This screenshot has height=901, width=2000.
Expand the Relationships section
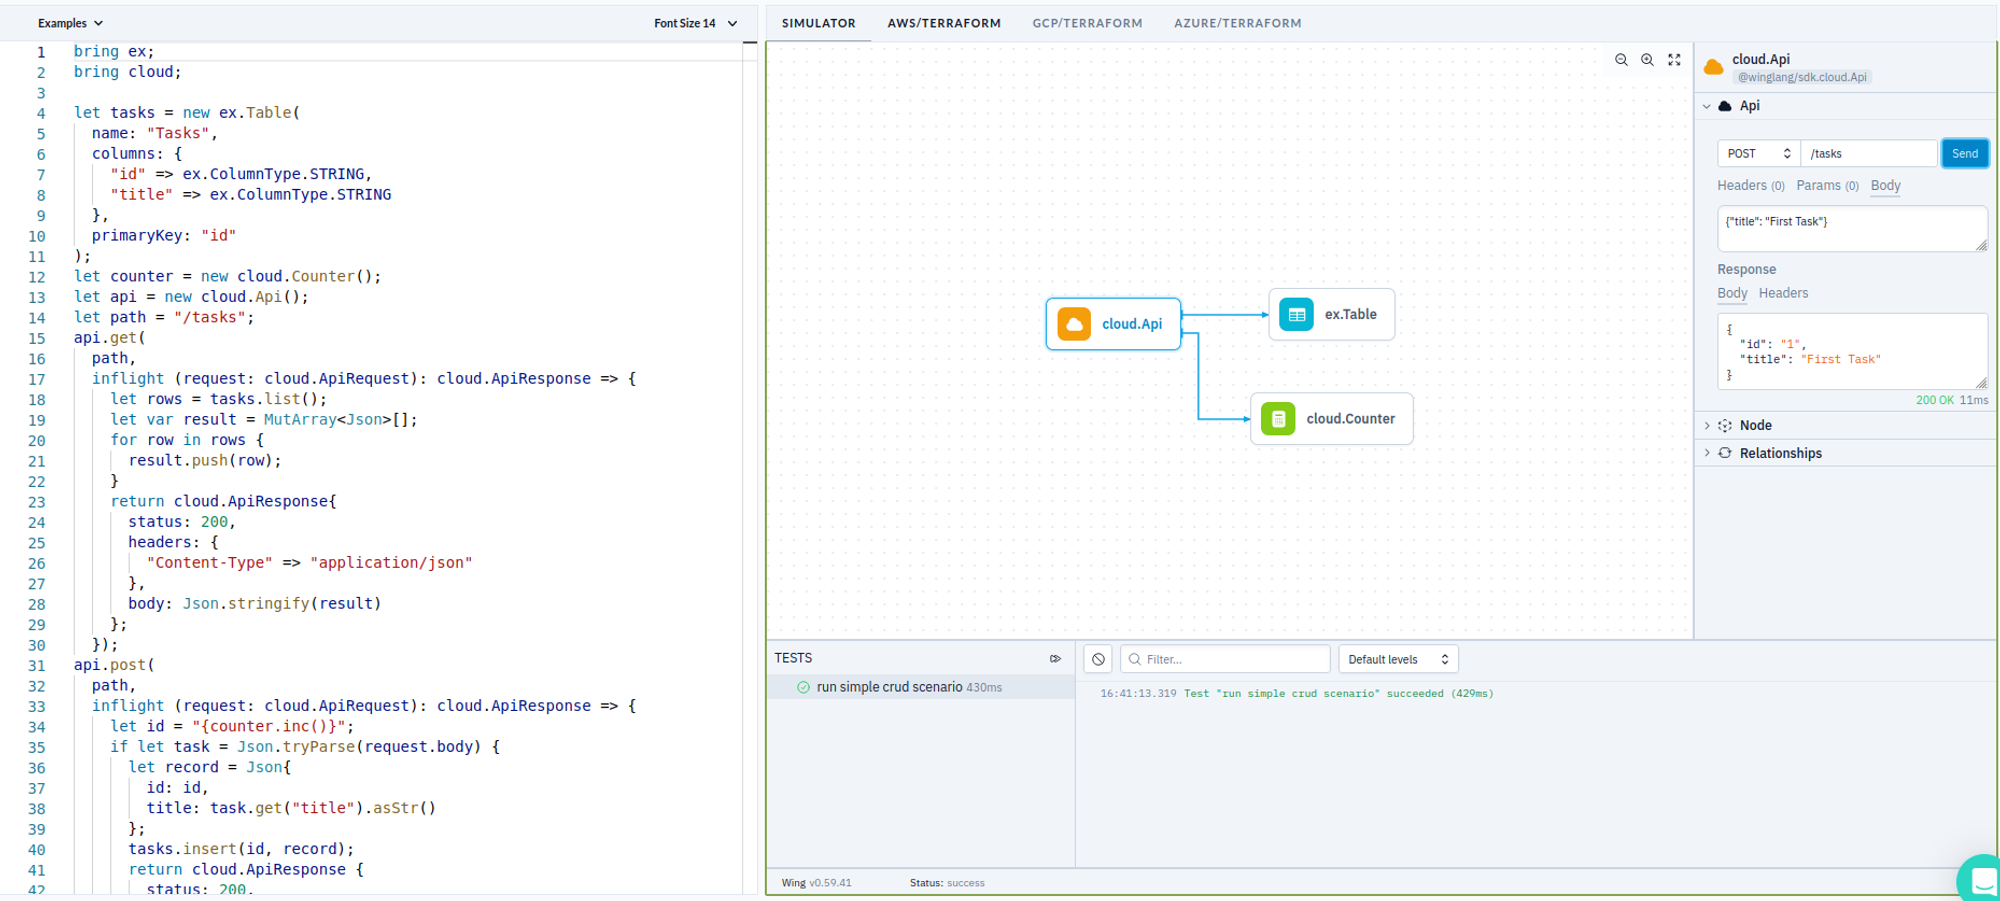[x=1780, y=453]
